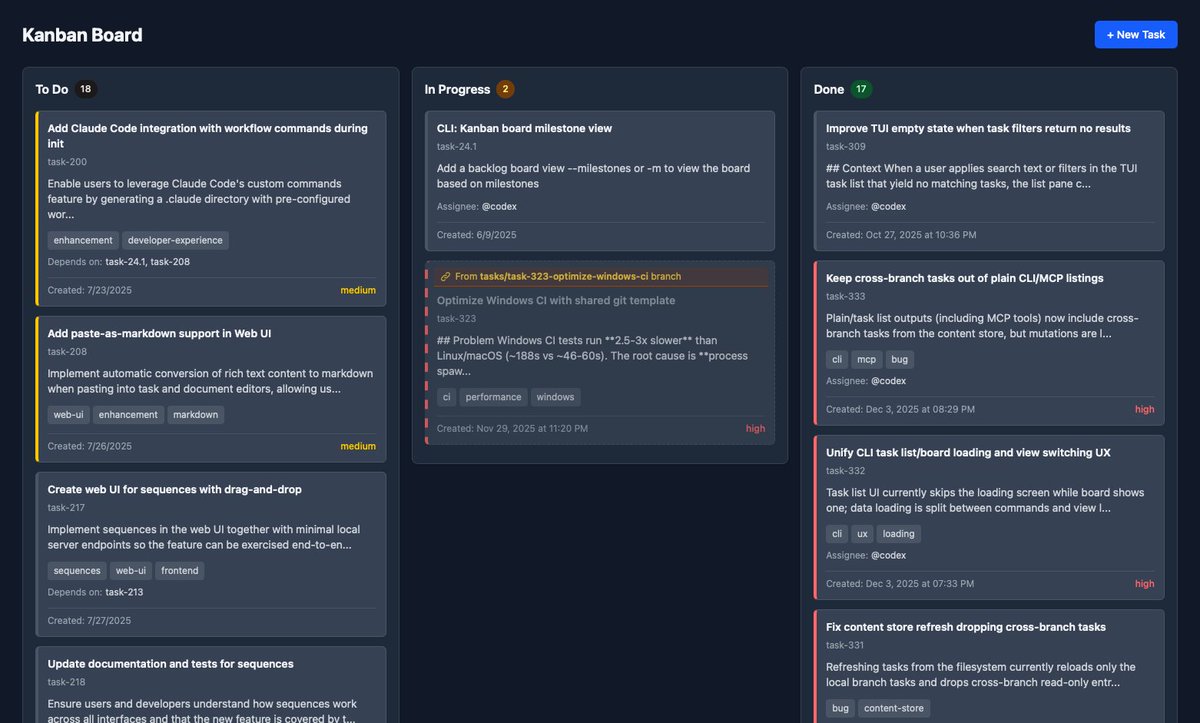
Task: Click Created: Dec 3, 2025 at 08:29 PM
Action: coord(900,409)
